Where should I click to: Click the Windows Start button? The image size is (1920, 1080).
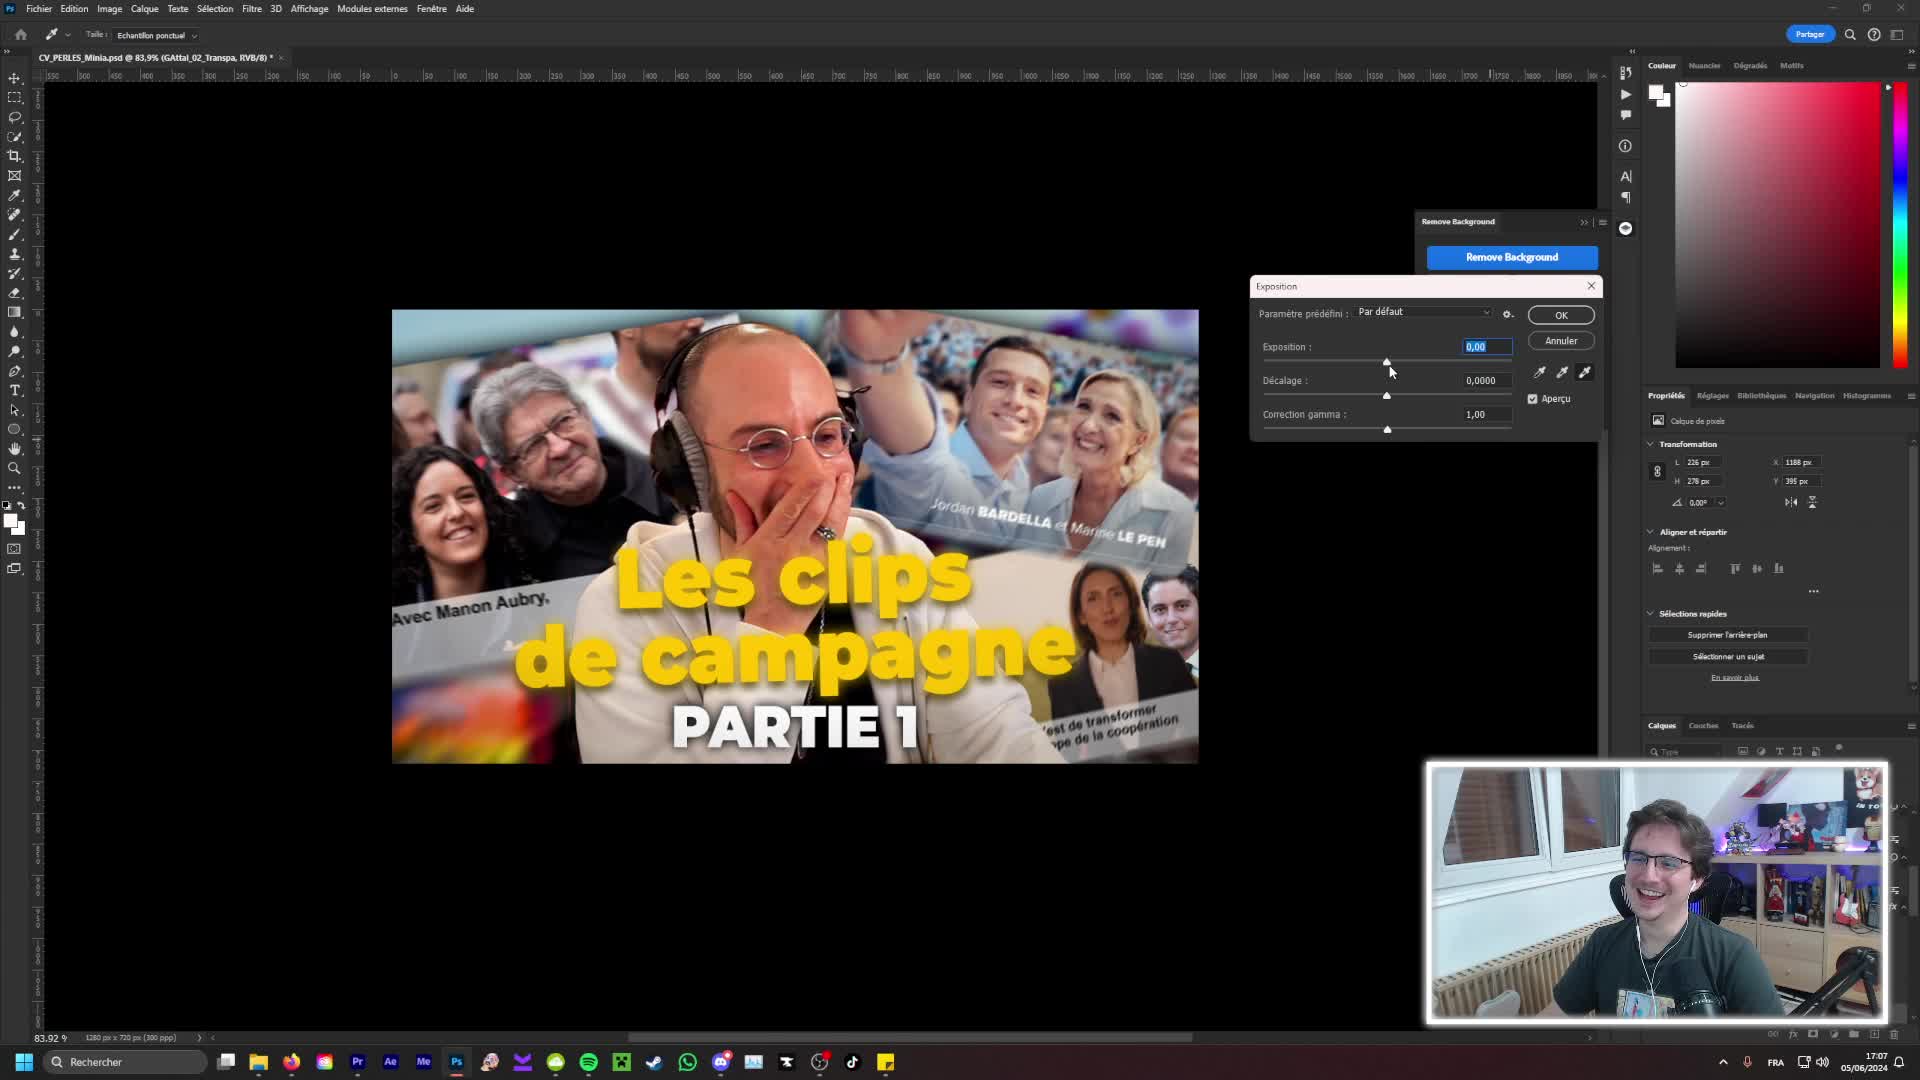pyautogui.click(x=24, y=1062)
